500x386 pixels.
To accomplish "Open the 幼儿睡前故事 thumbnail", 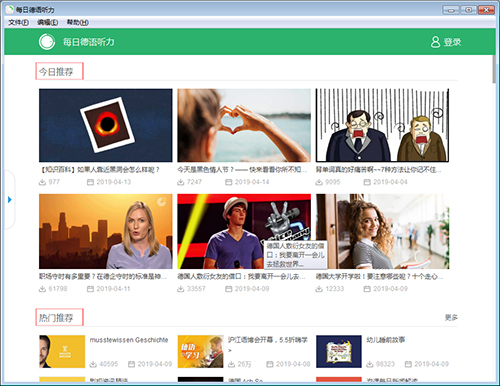I will point(339,351).
